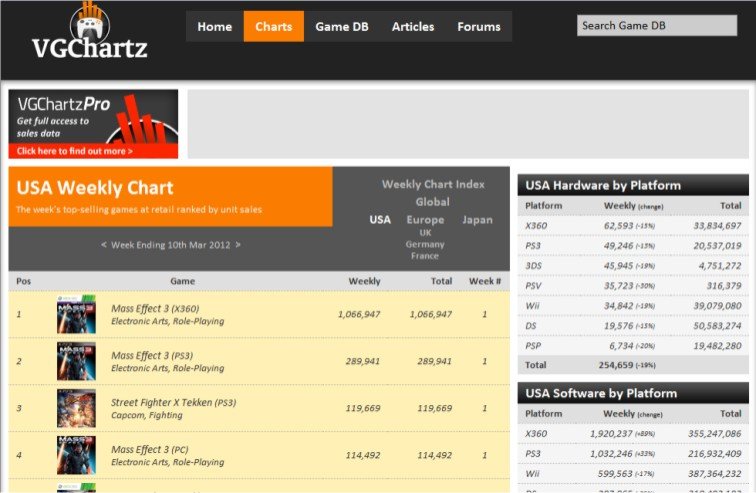The height and width of the screenshot is (493, 756).
Task: Go to Articles section
Action: [413, 27]
